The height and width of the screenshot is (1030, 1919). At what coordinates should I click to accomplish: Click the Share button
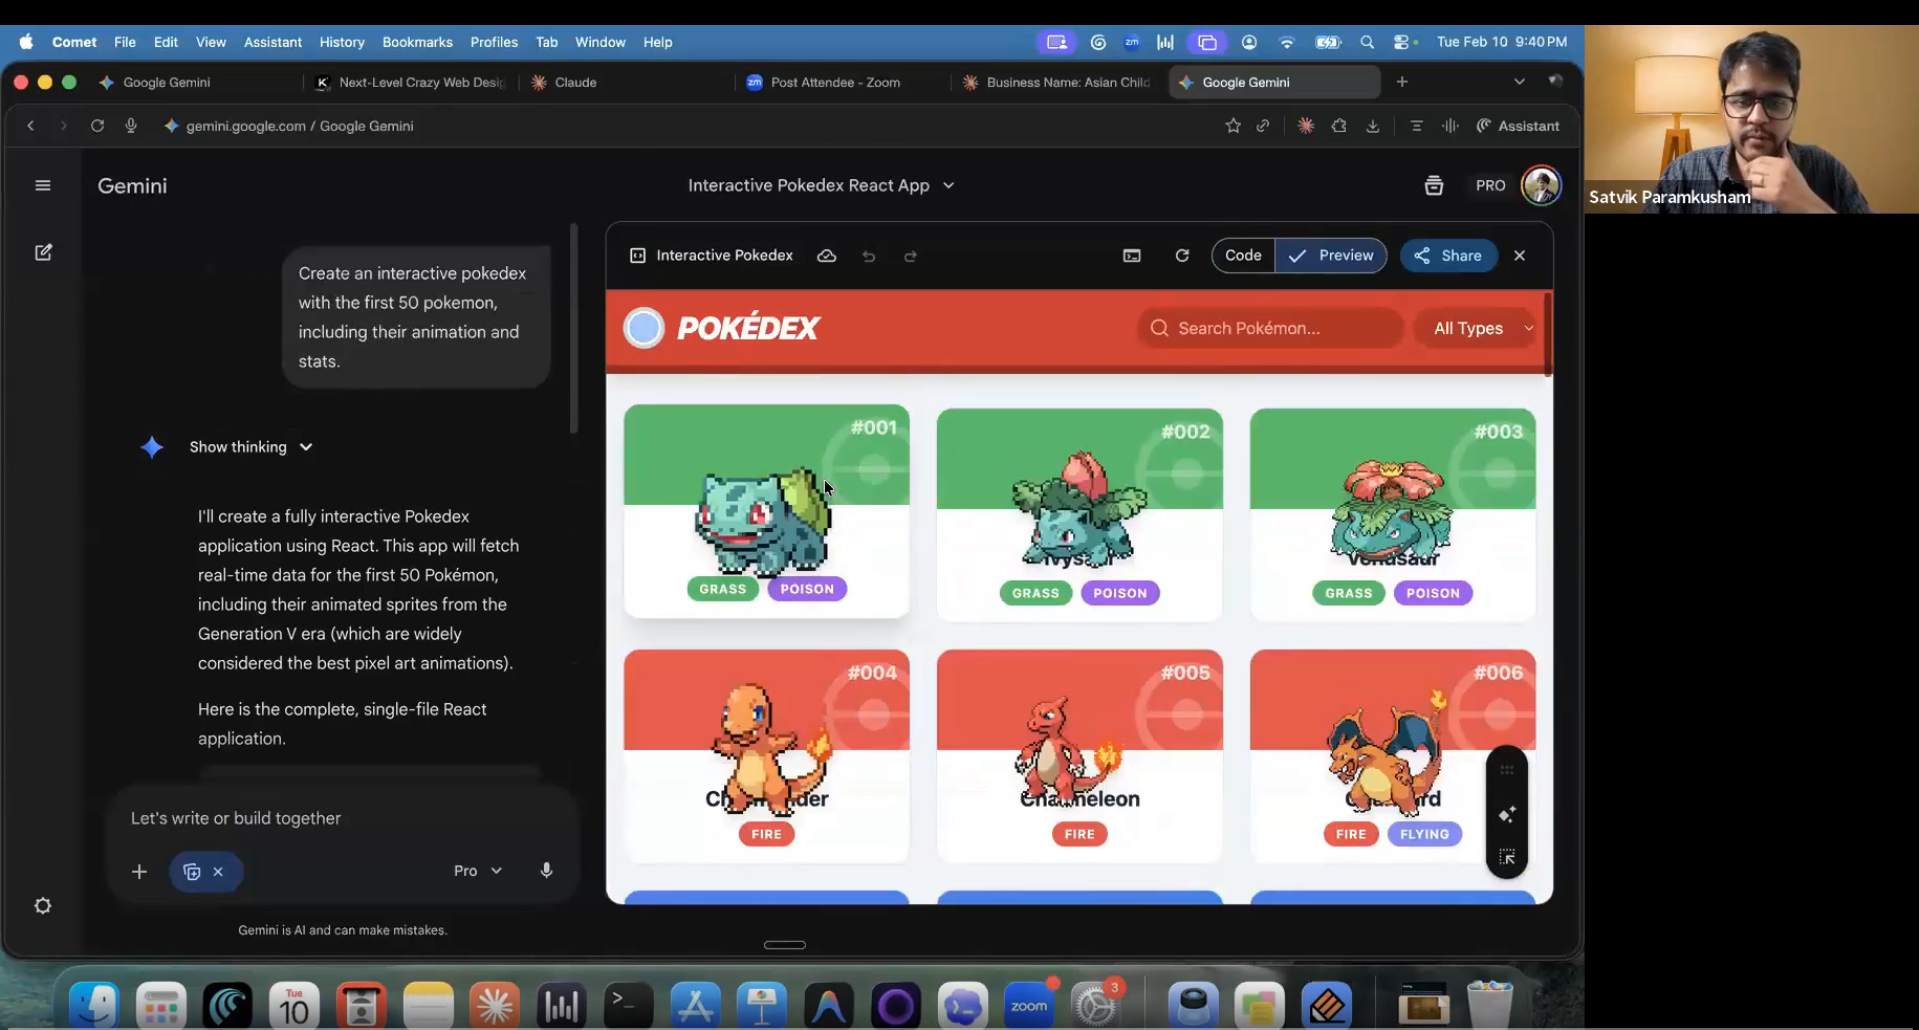click(1448, 256)
